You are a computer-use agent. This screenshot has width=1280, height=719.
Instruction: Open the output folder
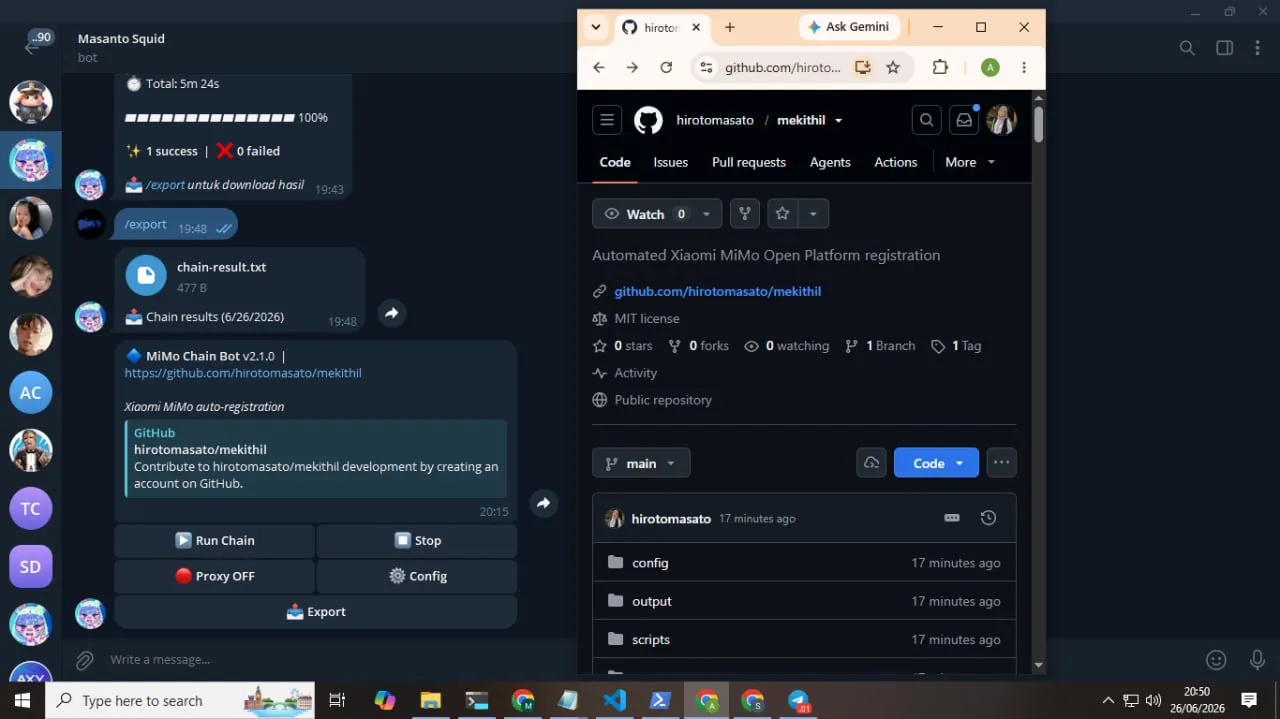(652, 601)
